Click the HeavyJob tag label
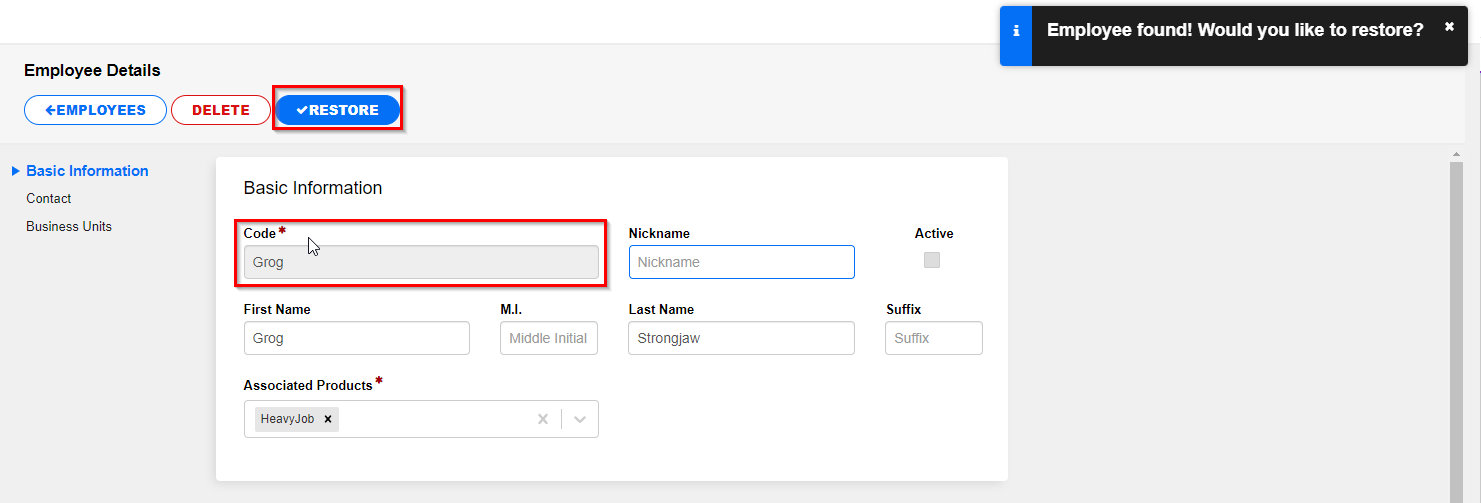Viewport: 1481px width, 503px height. [x=287, y=419]
